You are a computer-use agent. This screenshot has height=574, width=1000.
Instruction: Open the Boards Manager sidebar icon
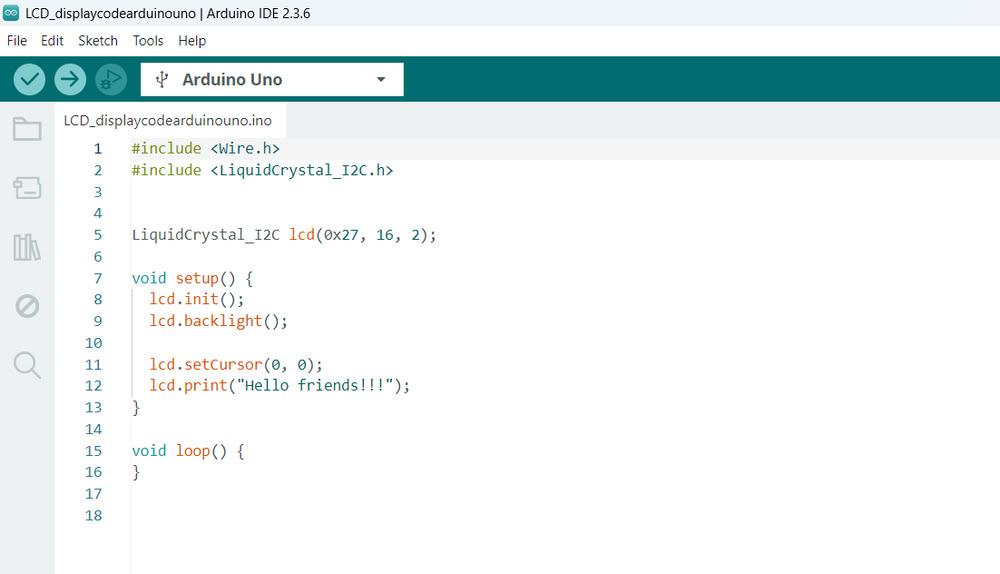[27, 188]
